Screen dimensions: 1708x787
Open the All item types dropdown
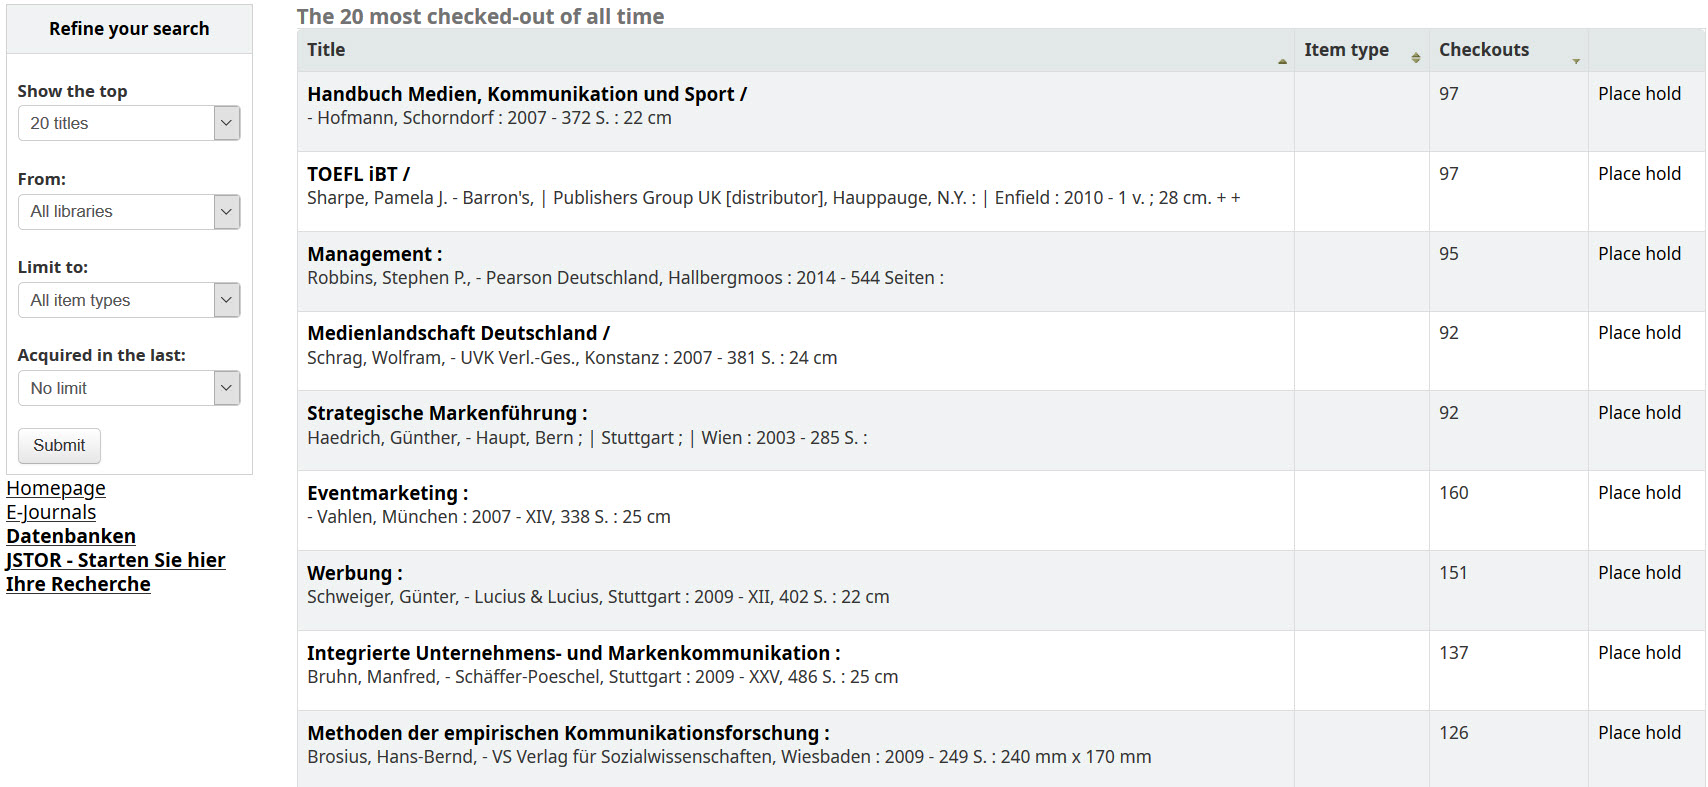[129, 300]
